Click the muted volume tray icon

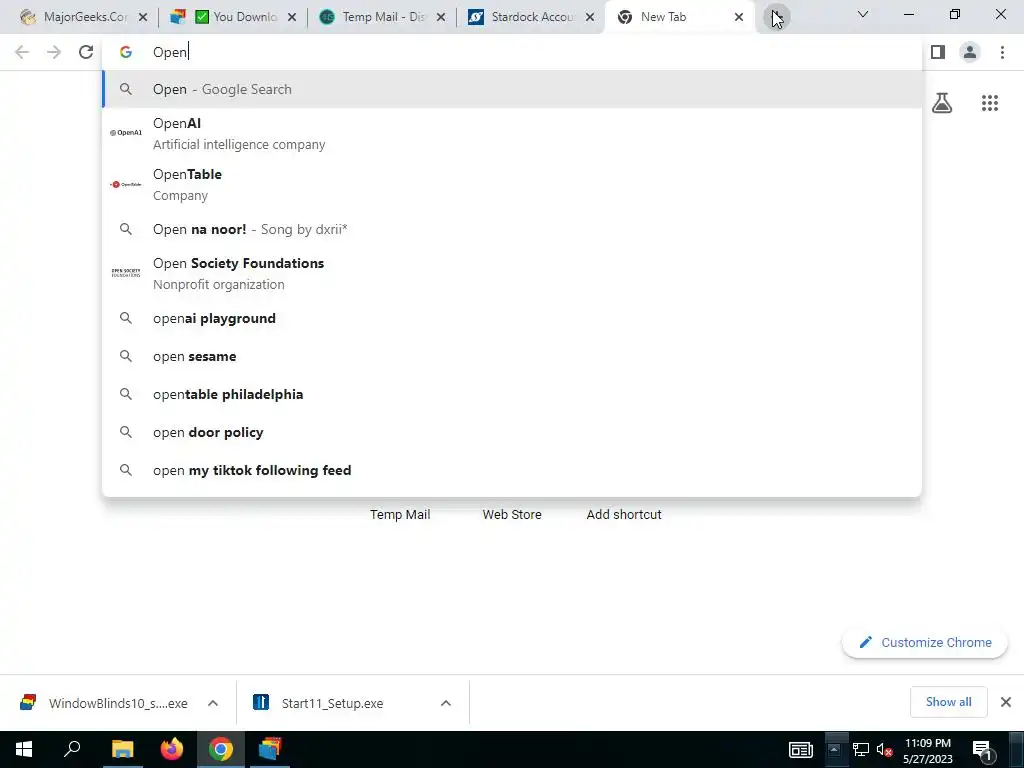pyautogui.click(x=885, y=750)
